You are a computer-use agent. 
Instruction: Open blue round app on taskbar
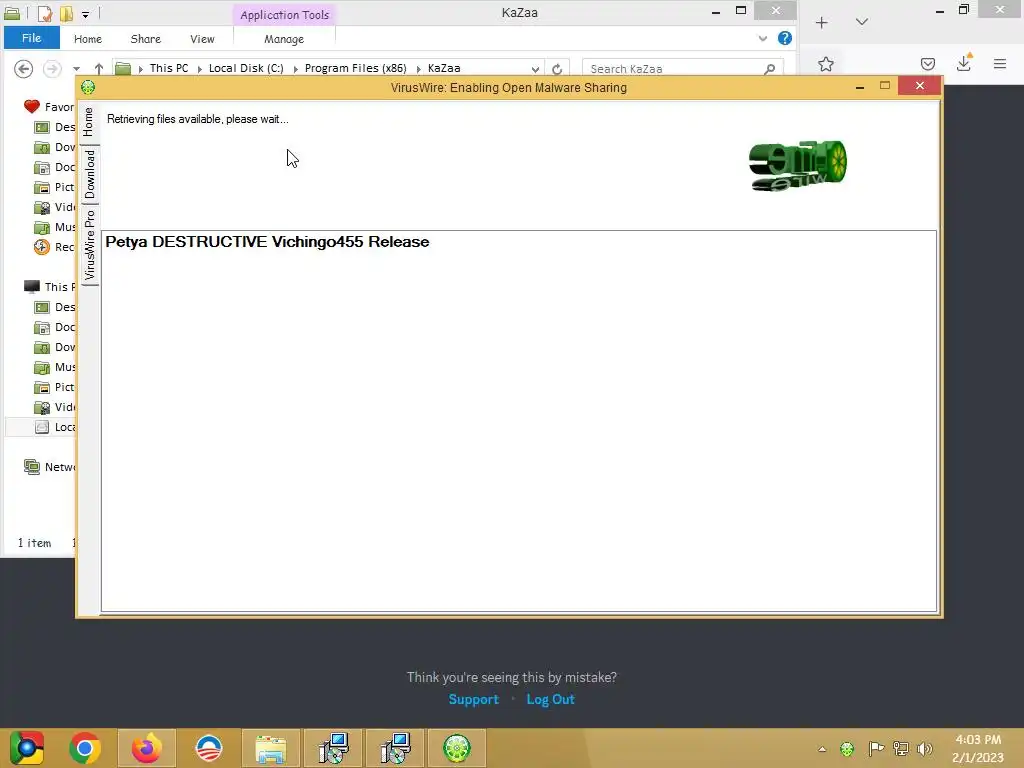point(209,748)
